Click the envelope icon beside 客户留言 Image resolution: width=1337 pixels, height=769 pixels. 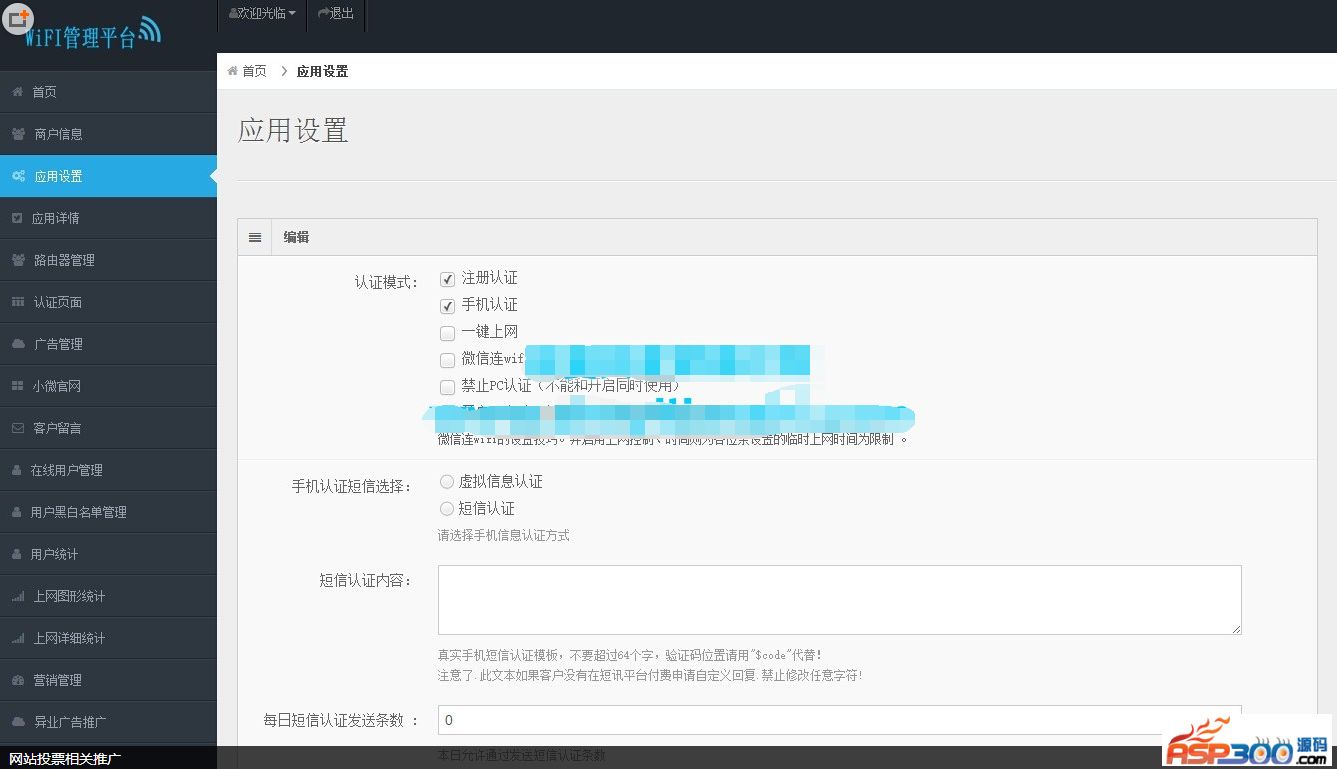pos(18,428)
